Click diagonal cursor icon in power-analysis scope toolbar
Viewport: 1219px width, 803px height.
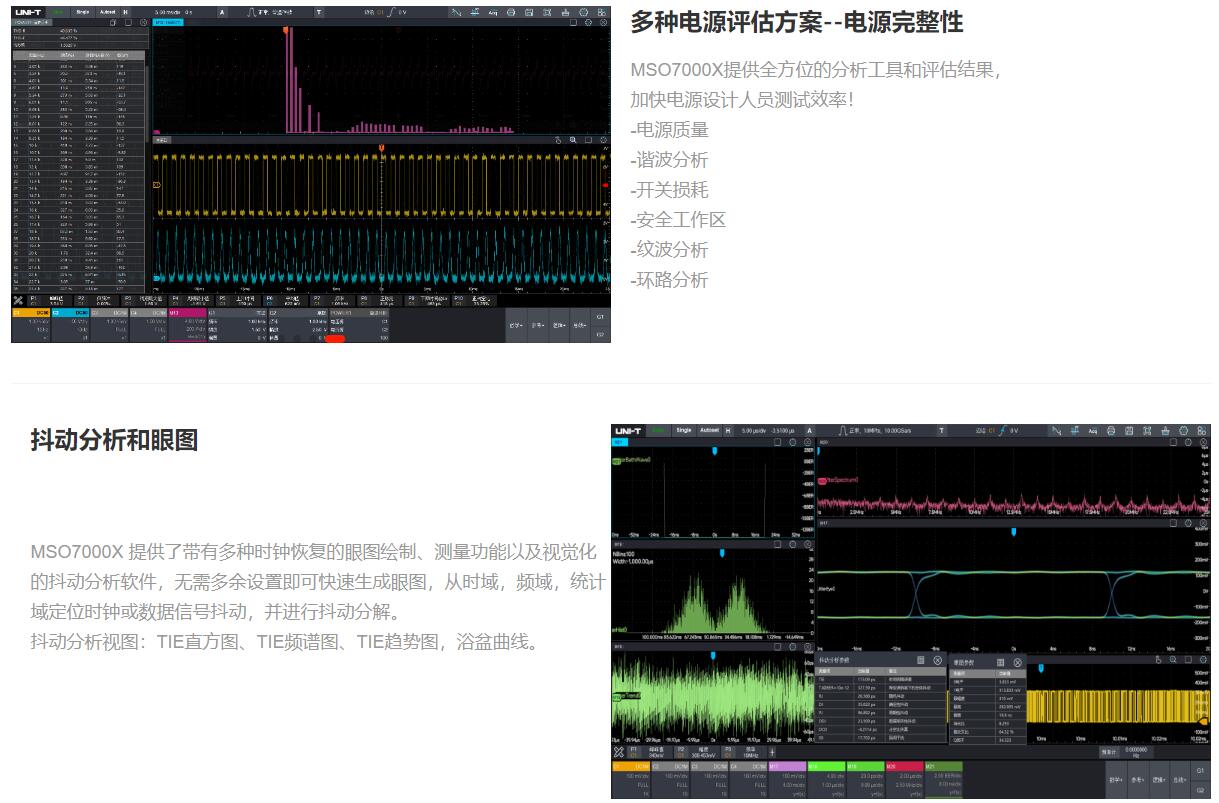pyautogui.click(x=455, y=13)
